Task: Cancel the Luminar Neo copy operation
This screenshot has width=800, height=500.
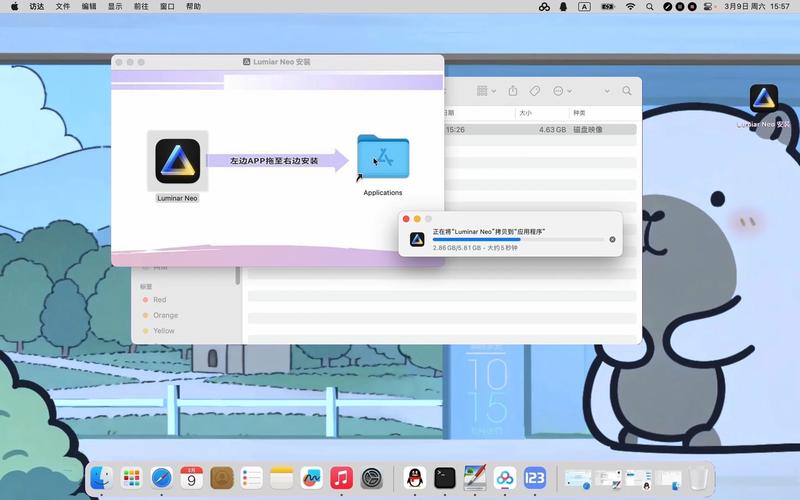Action: [612, 239]
